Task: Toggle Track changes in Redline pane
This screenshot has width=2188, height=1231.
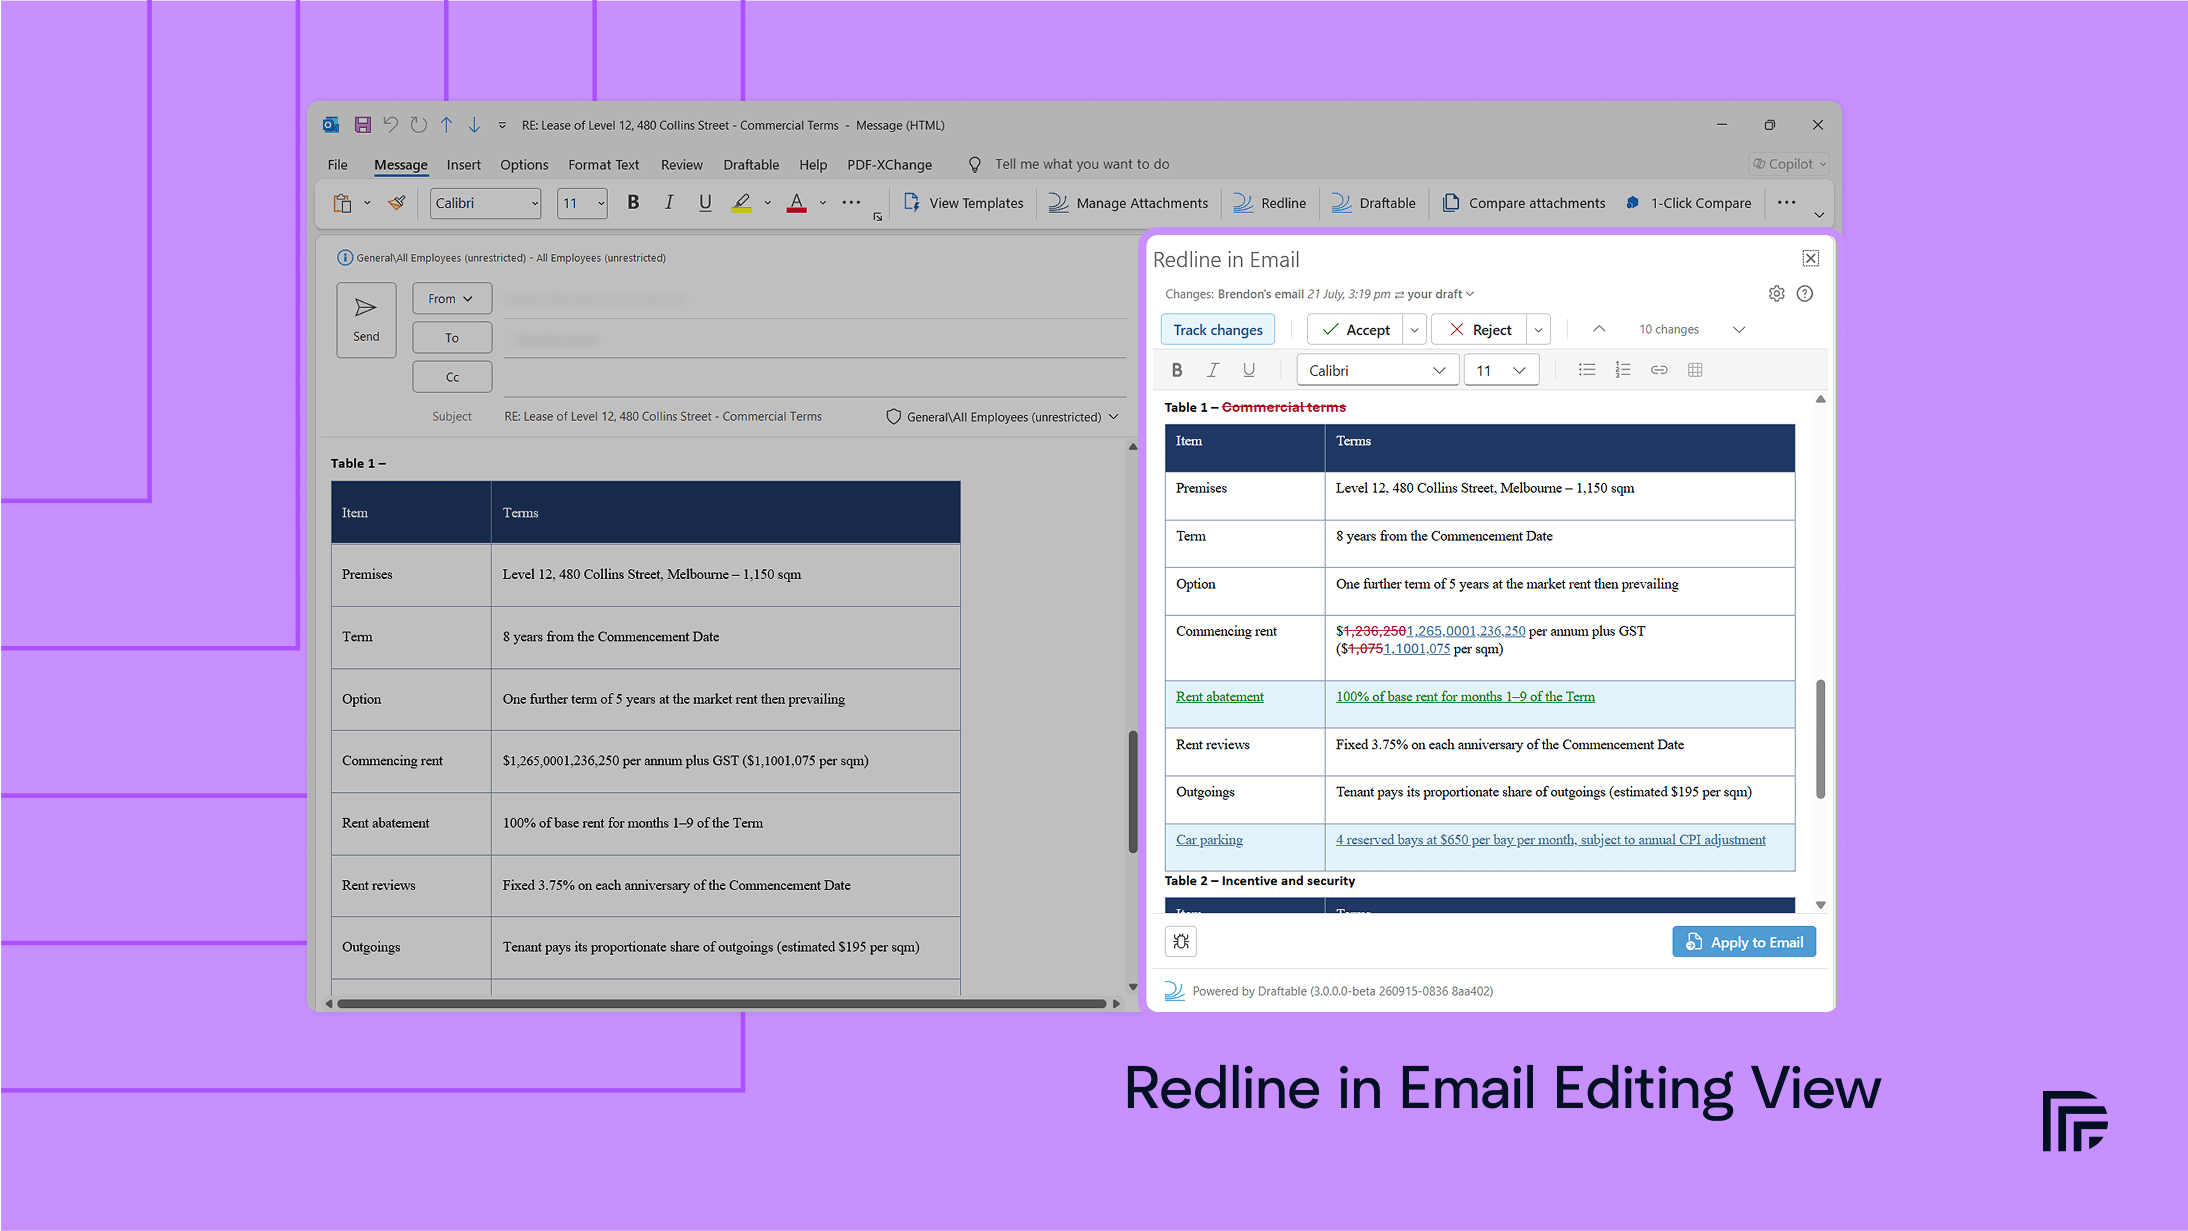Action: [x=1218, y=330]
